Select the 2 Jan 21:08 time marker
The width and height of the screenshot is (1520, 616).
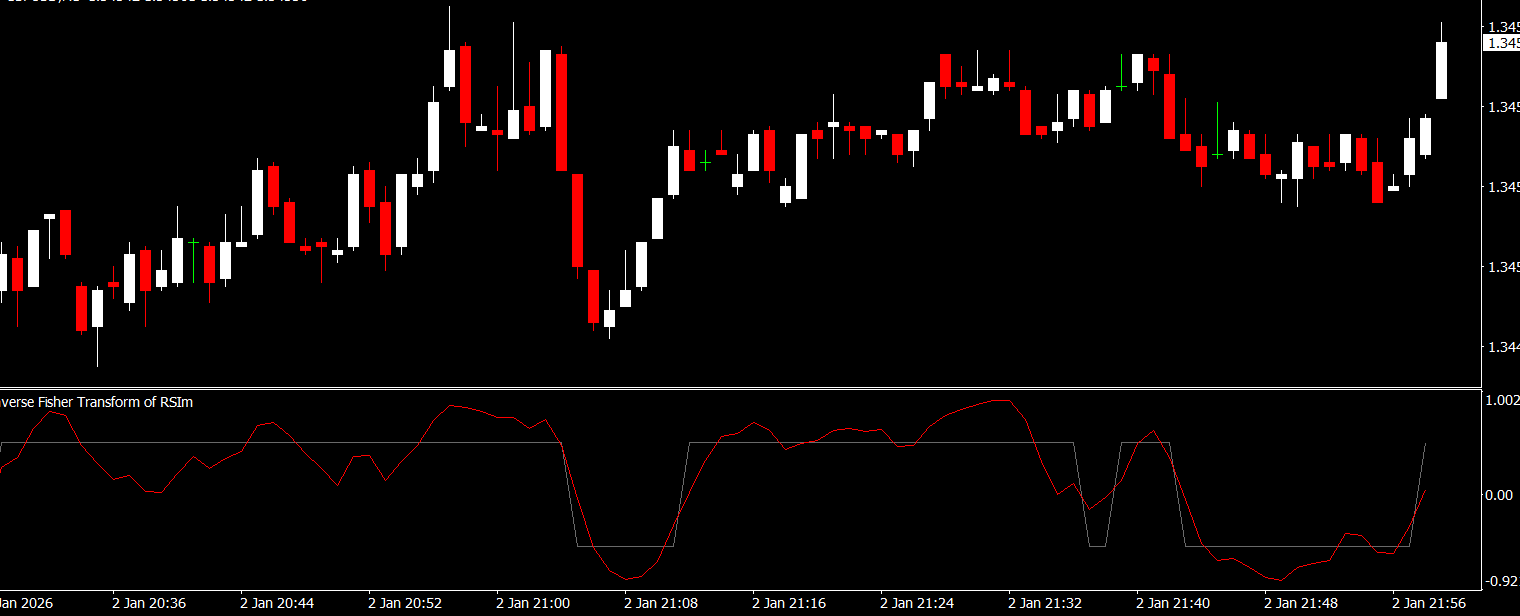click(661, 604)
